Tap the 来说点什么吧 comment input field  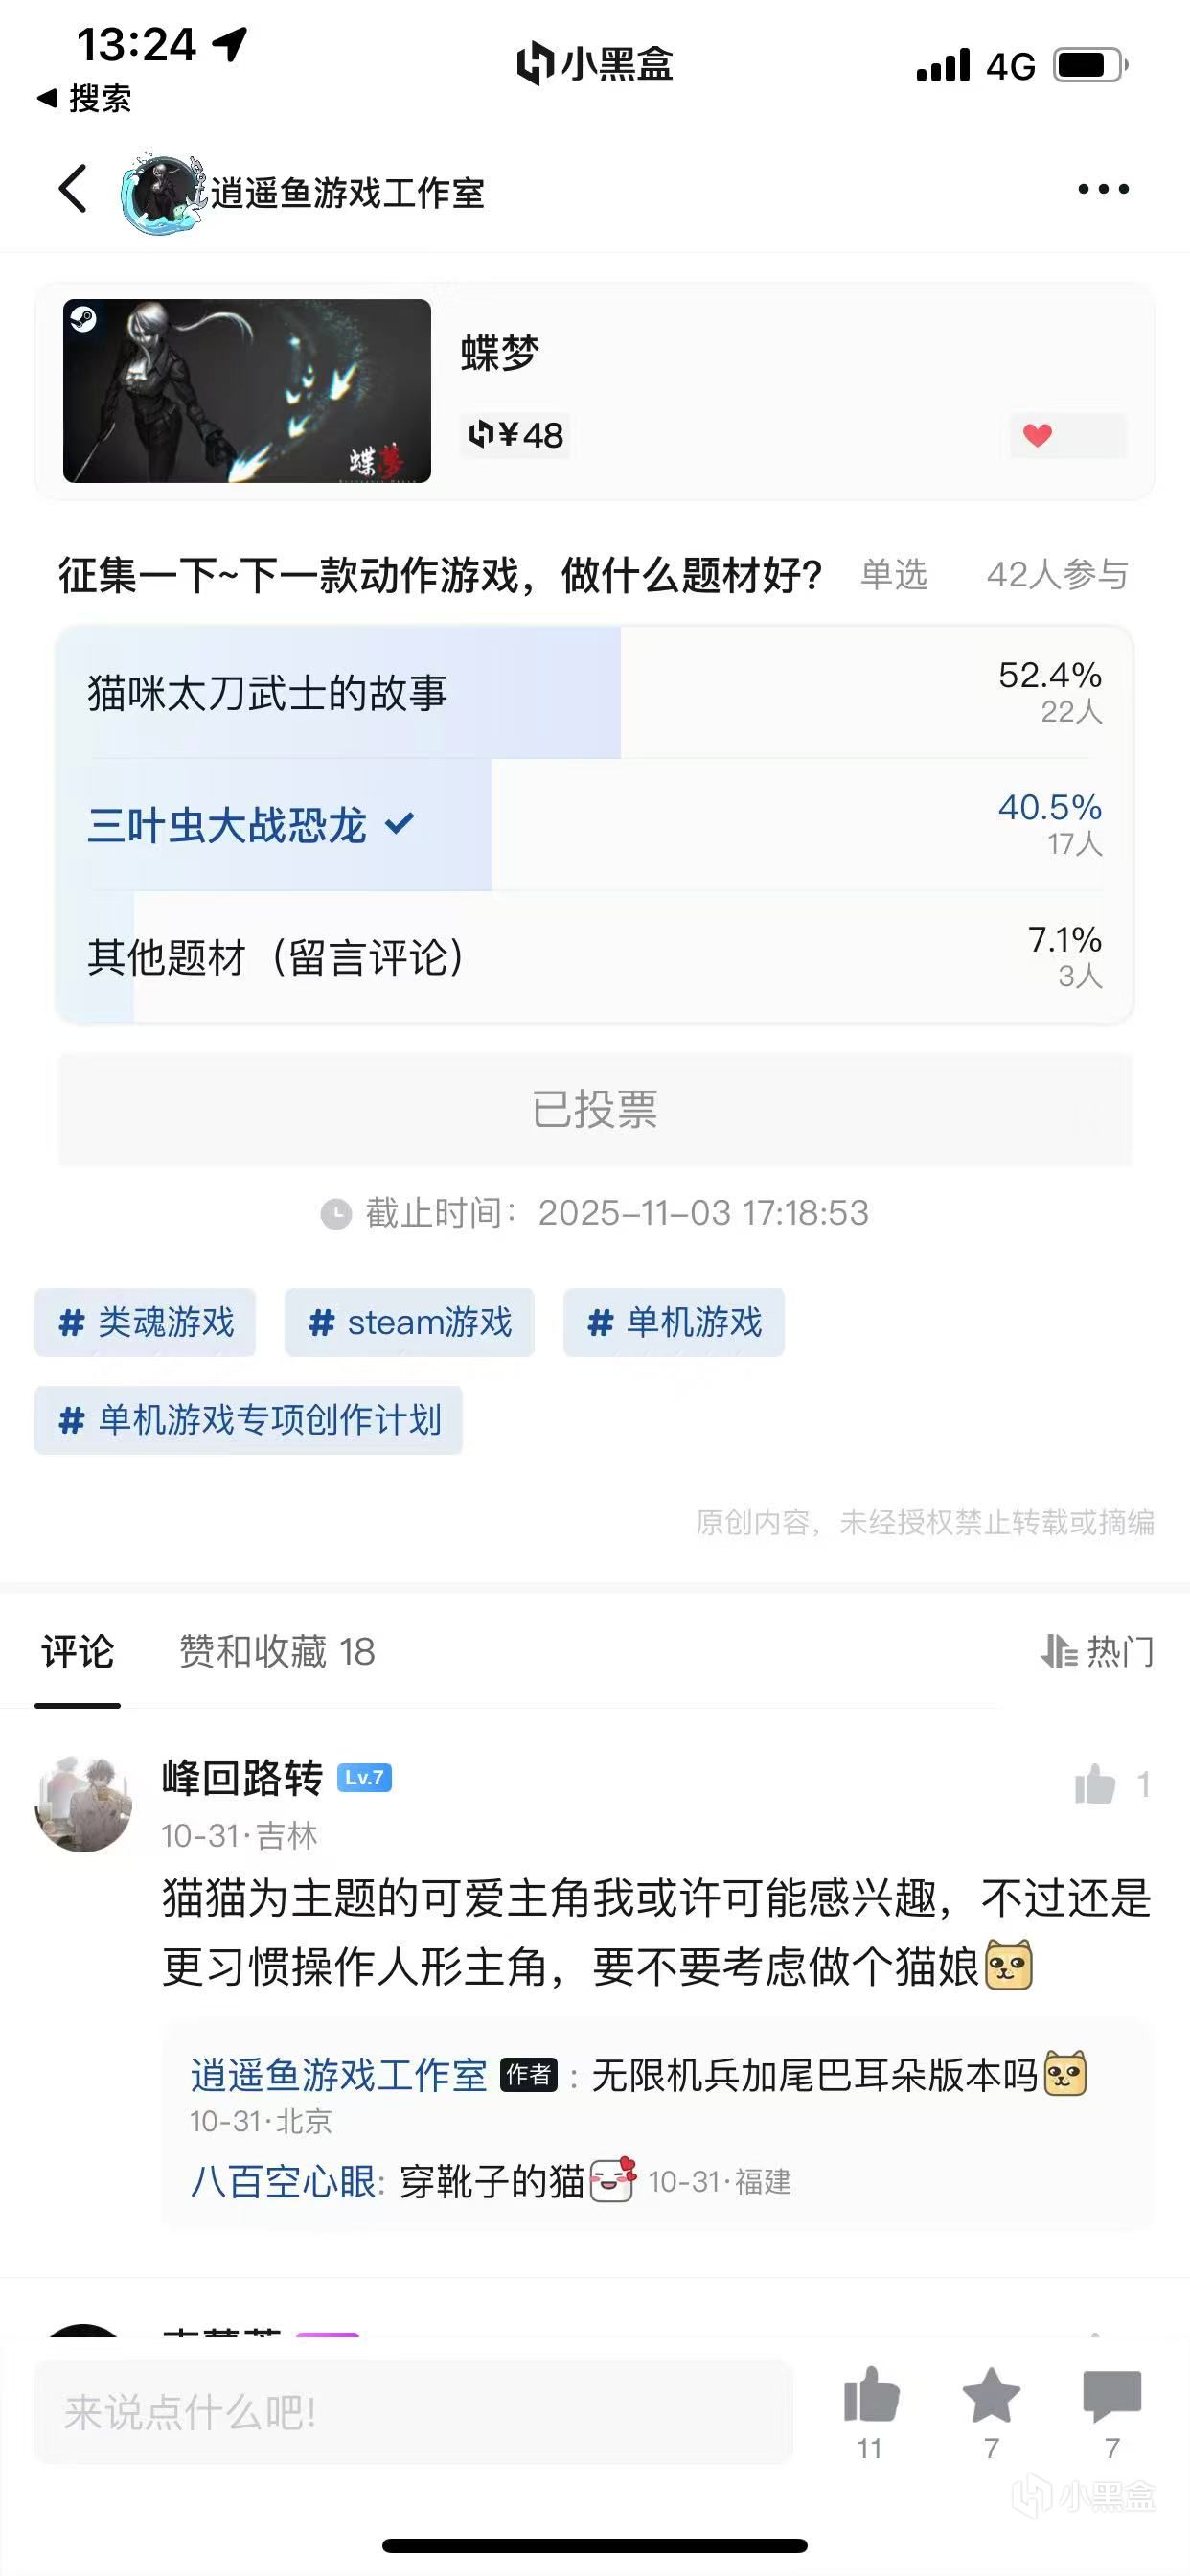coord(413,2412)
